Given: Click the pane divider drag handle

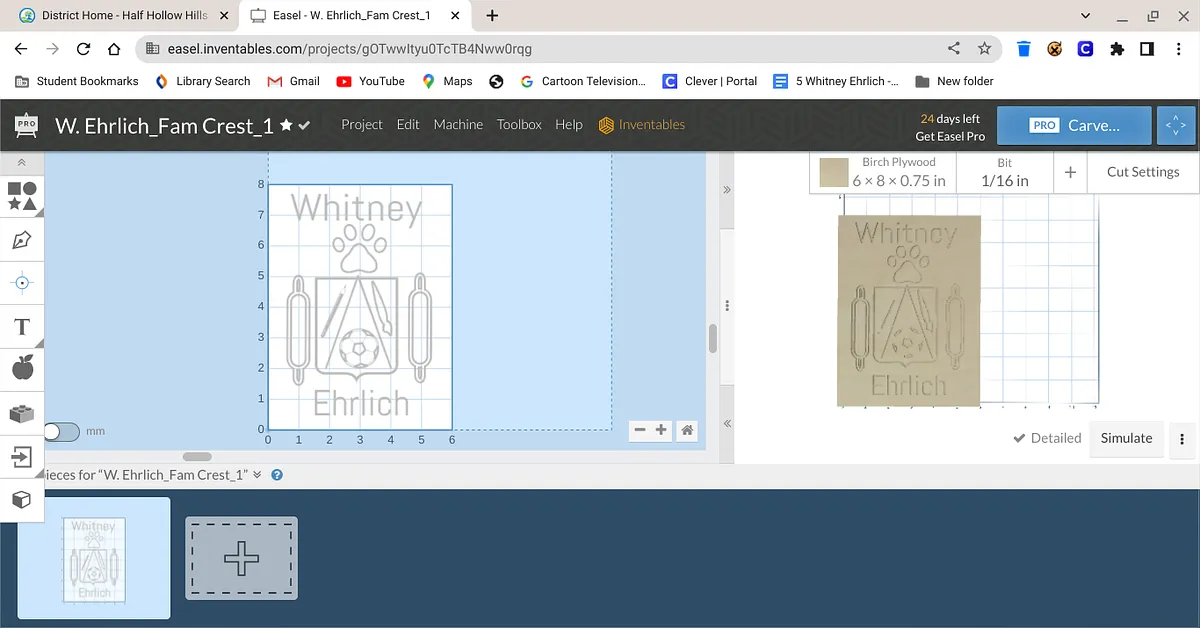Looking at the screenshot, I should (727, 306).
